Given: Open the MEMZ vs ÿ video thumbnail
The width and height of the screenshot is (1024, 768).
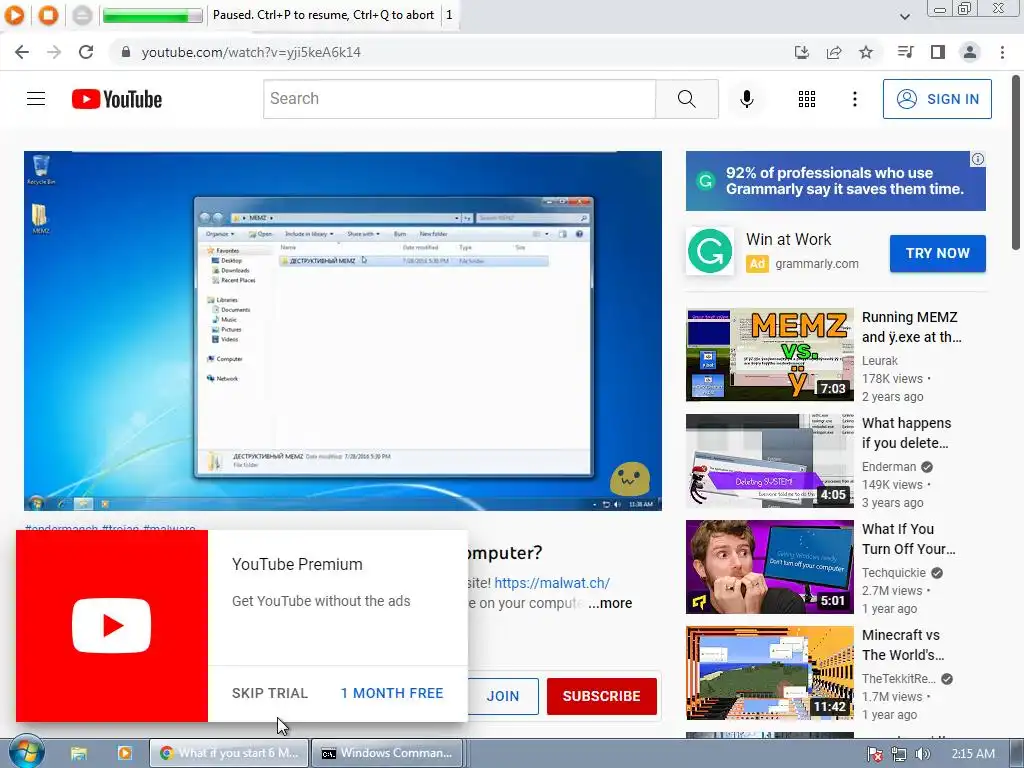Looking at the screenshot, I should tap(769, 354).
